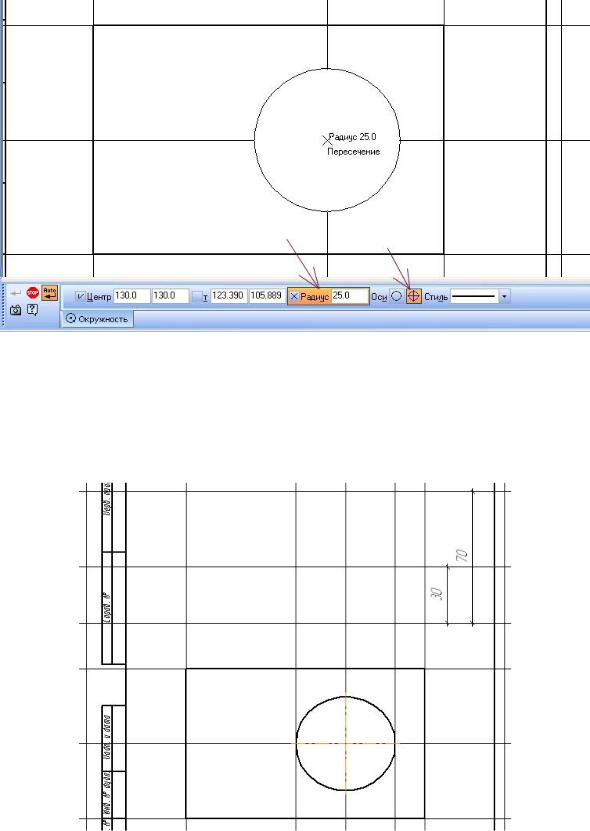Toggle the Центр checkbox

point(80,297)
